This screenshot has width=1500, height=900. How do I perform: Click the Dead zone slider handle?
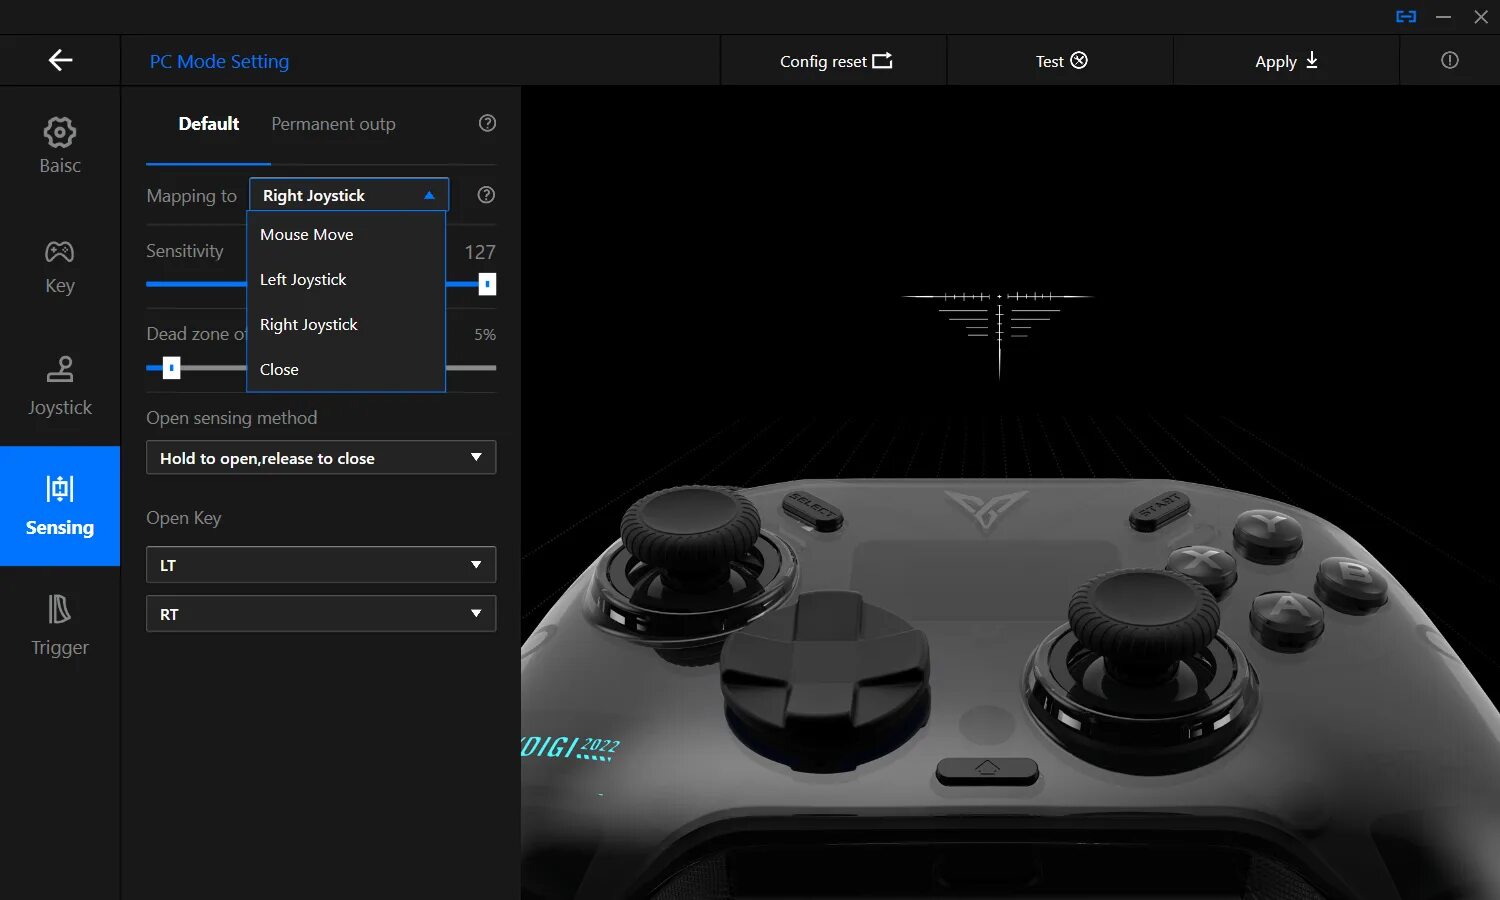click(172, 368)
